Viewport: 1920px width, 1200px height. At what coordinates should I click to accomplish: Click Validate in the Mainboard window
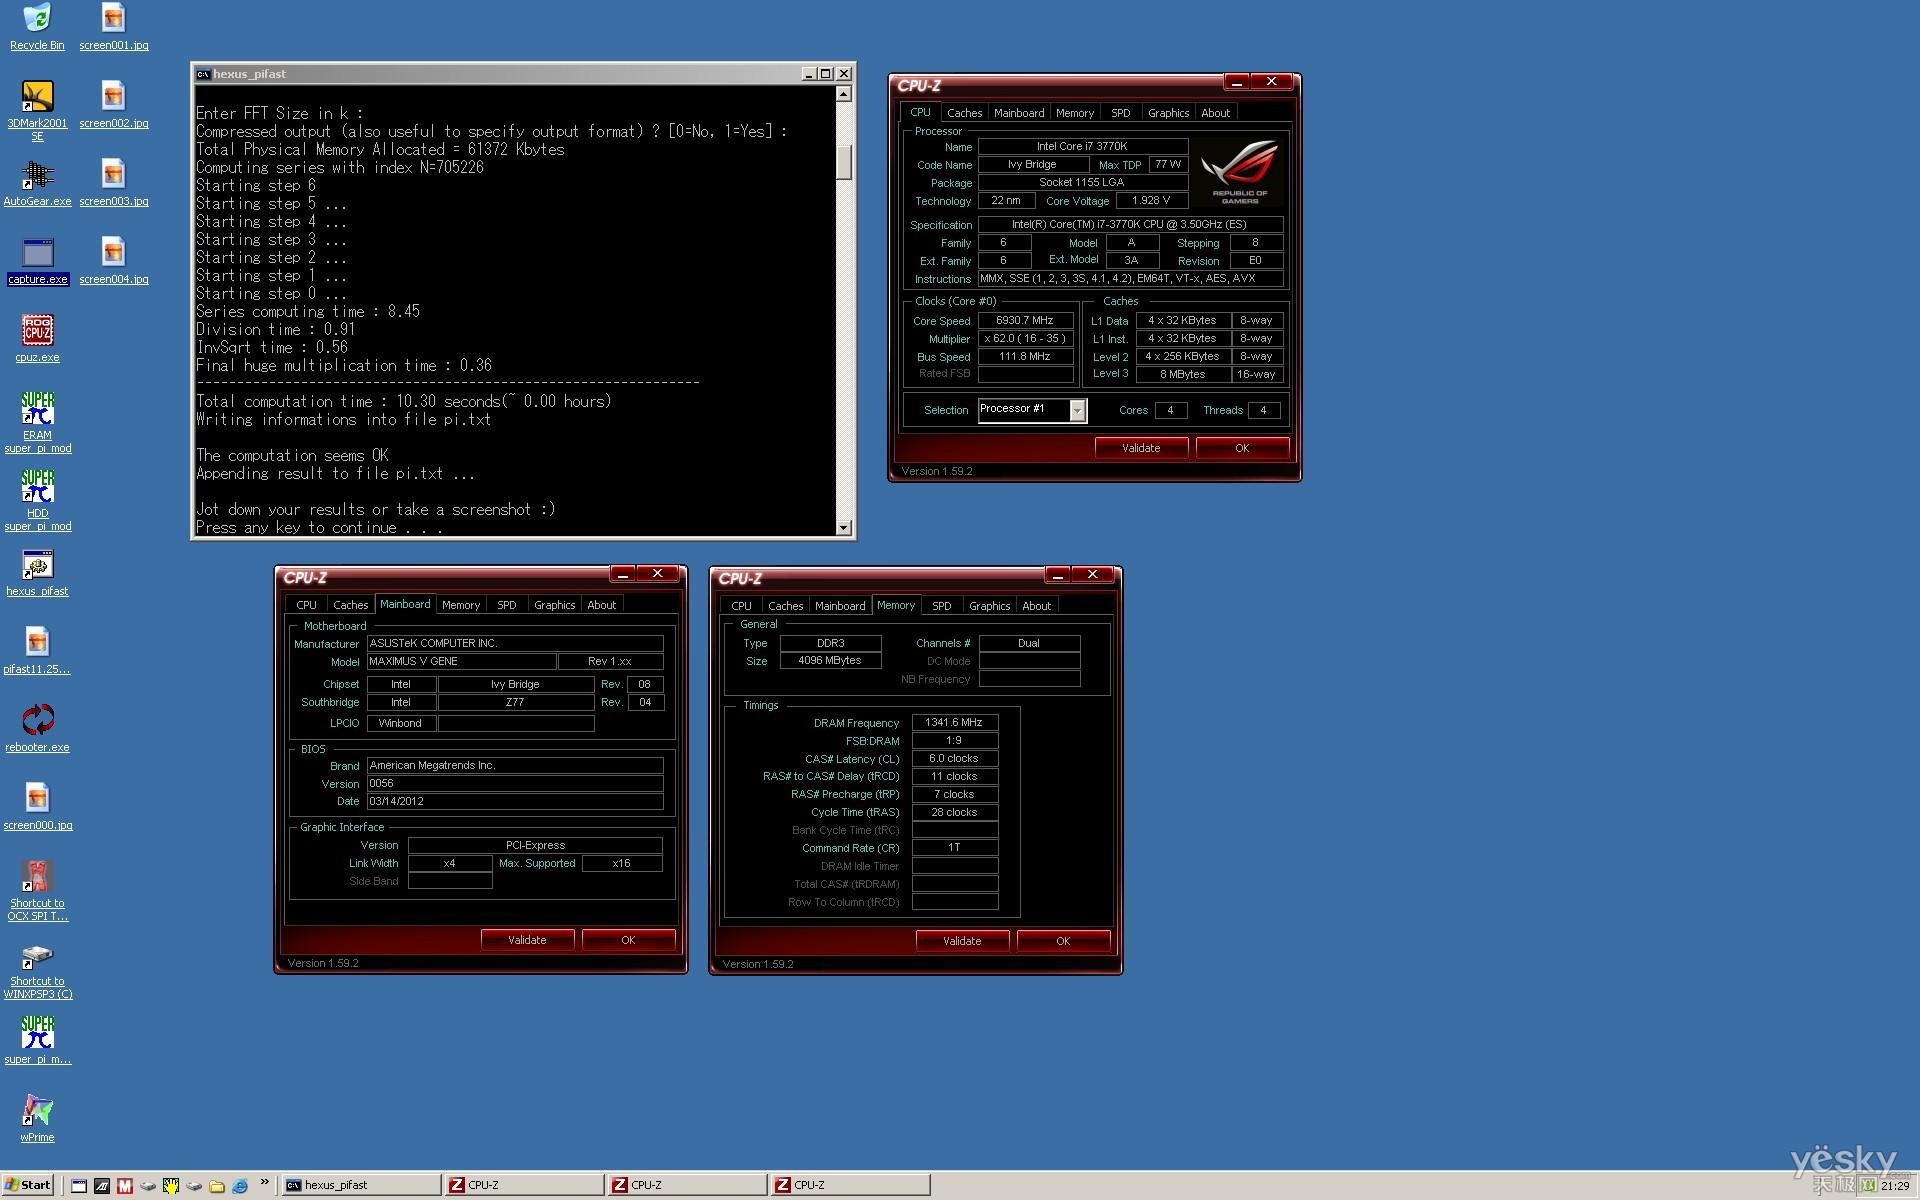pyautogui.click(x=527, y=940)
